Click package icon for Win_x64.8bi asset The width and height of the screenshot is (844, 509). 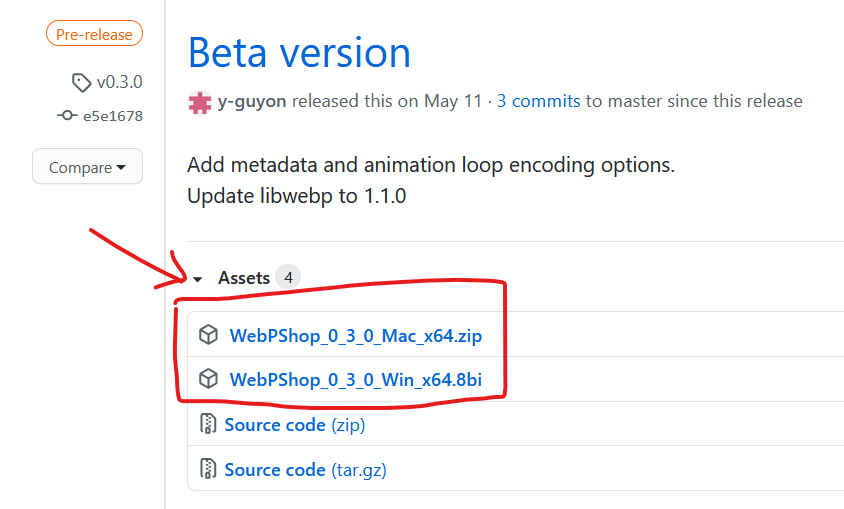tap(208, 379)
